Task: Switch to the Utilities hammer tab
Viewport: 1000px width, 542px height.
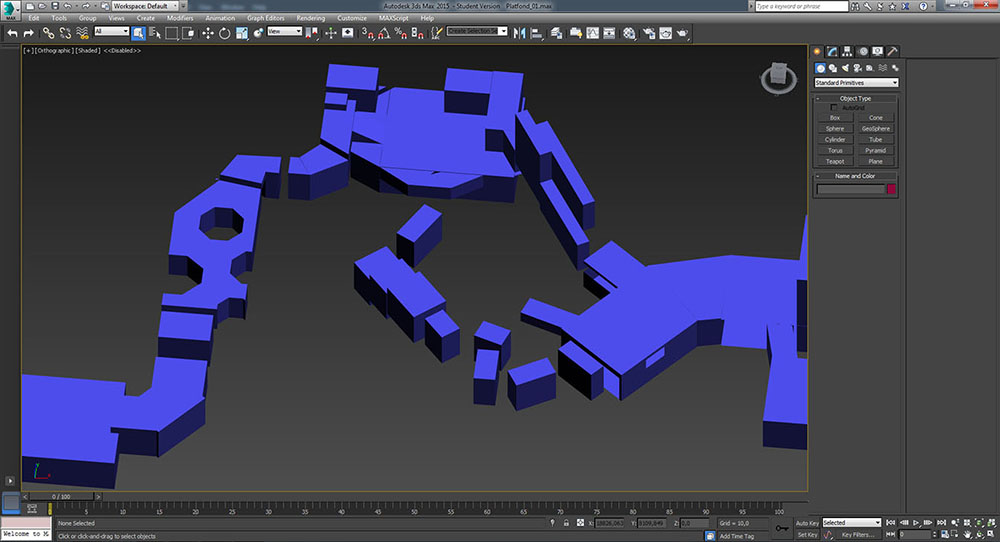Action: pyautogui.click(x=892, y=51)
